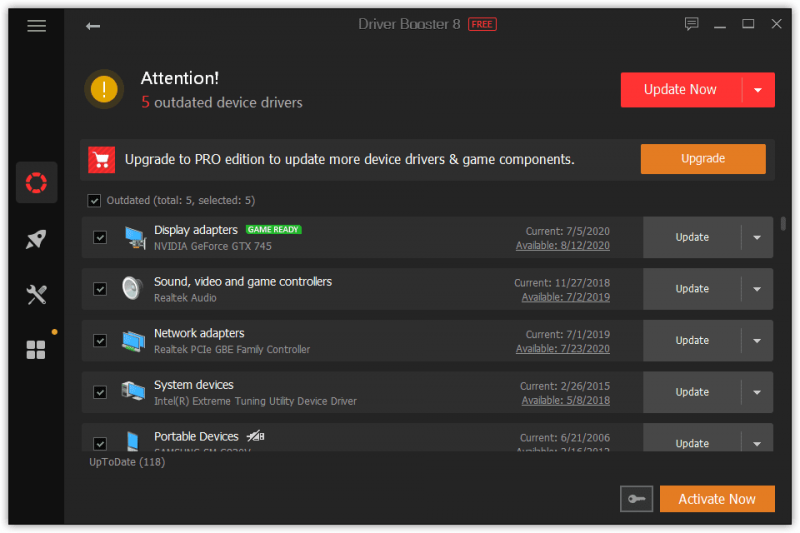This screenshot has height=533, width=800.
Task: Expand Realtek Audio update options arrow
Action: point(757,289)
